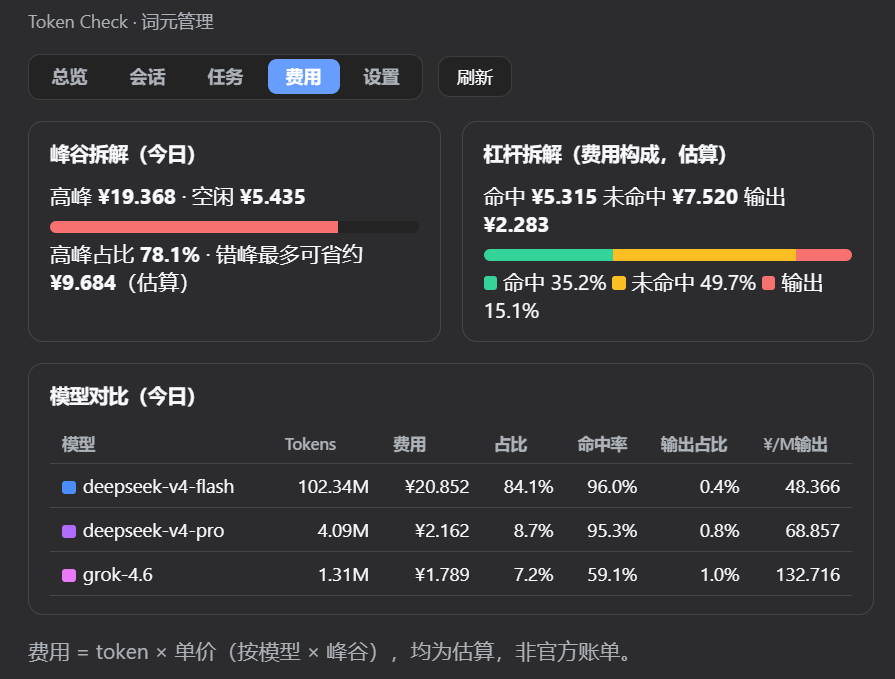Click the 84.1% share cell
Viewport: 895px width, 679px height.
(529, 487)
